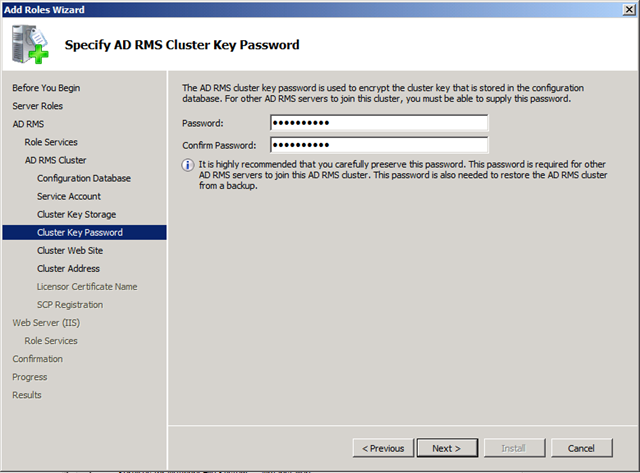Click the Add Roles Wizard title bar text

click(44, 9)
